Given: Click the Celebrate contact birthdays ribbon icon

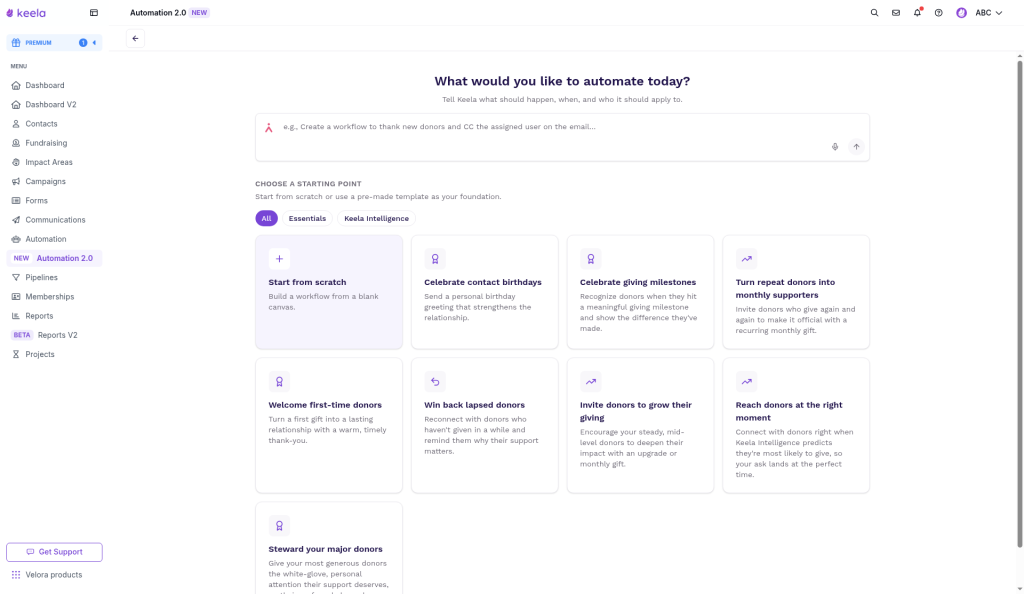Looking at the screenshot, I should 435,259.
